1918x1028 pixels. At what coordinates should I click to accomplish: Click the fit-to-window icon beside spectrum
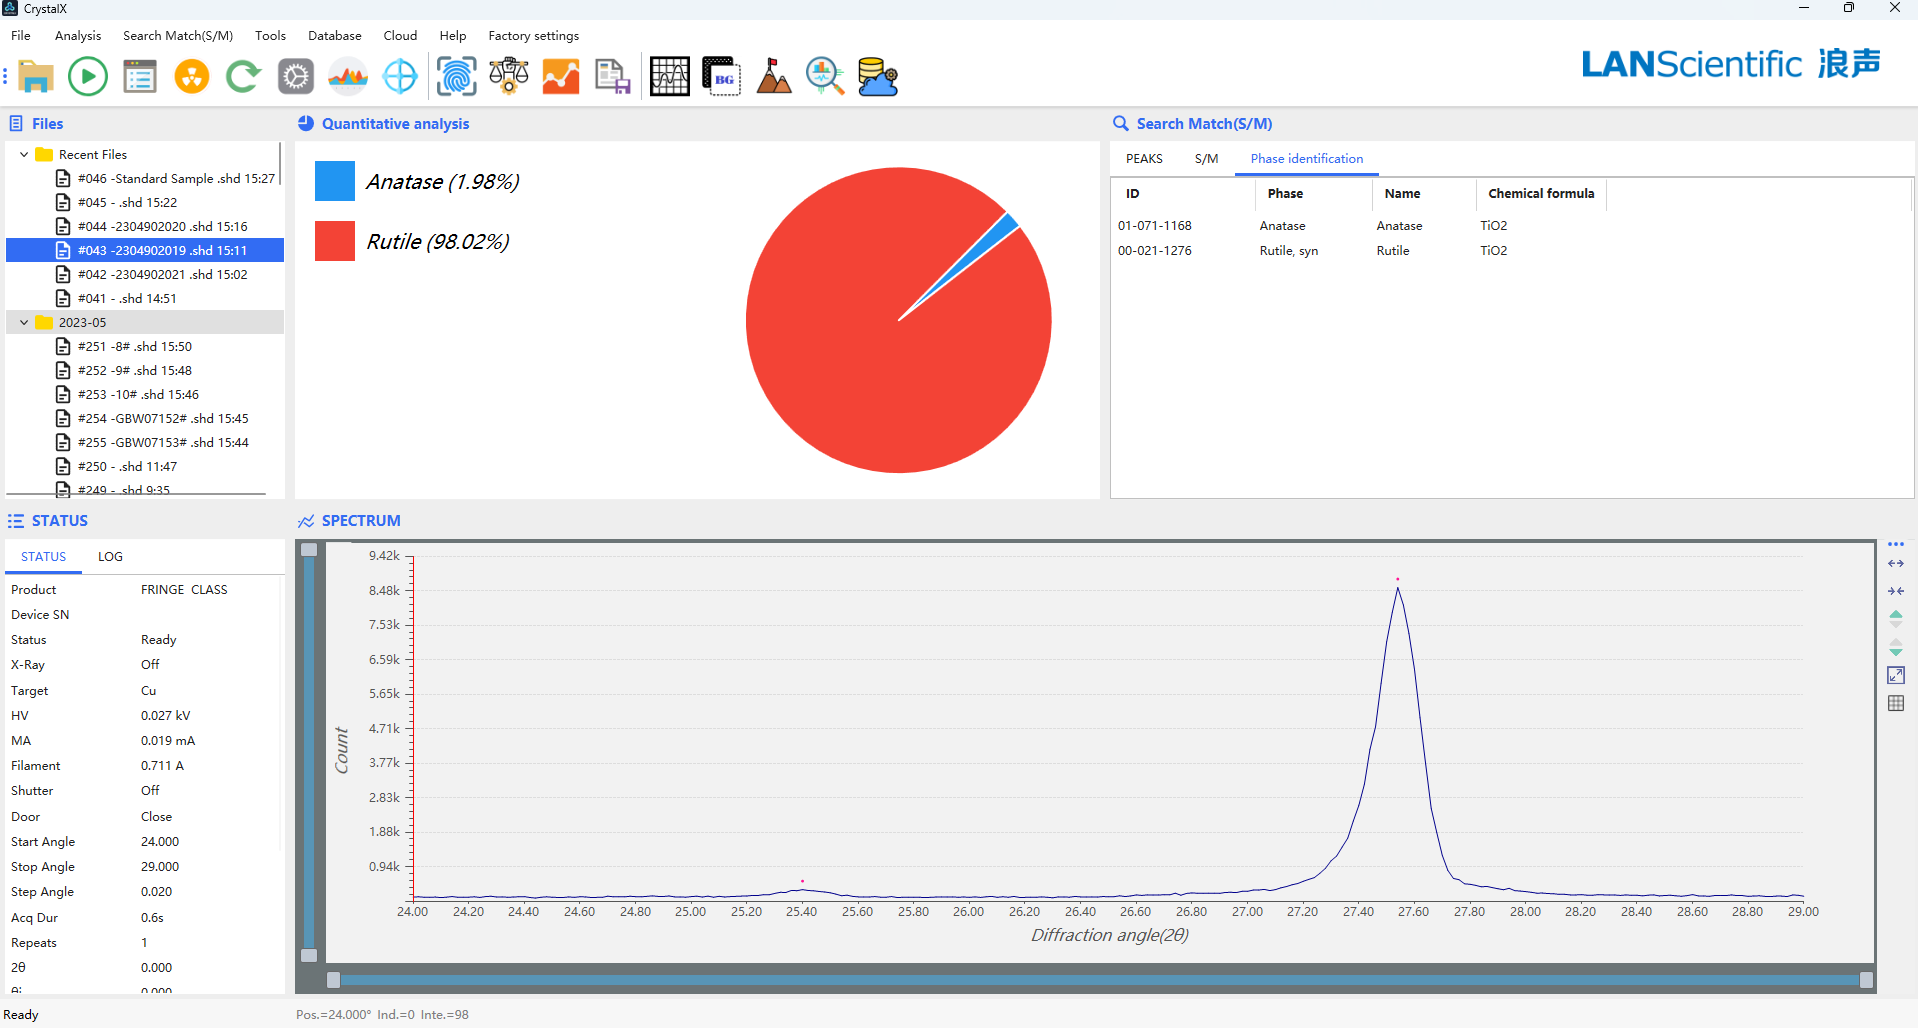(1895, 676)
